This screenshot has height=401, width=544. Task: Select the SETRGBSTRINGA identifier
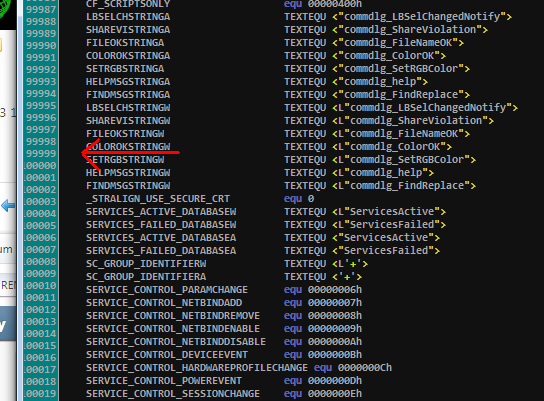125,69
